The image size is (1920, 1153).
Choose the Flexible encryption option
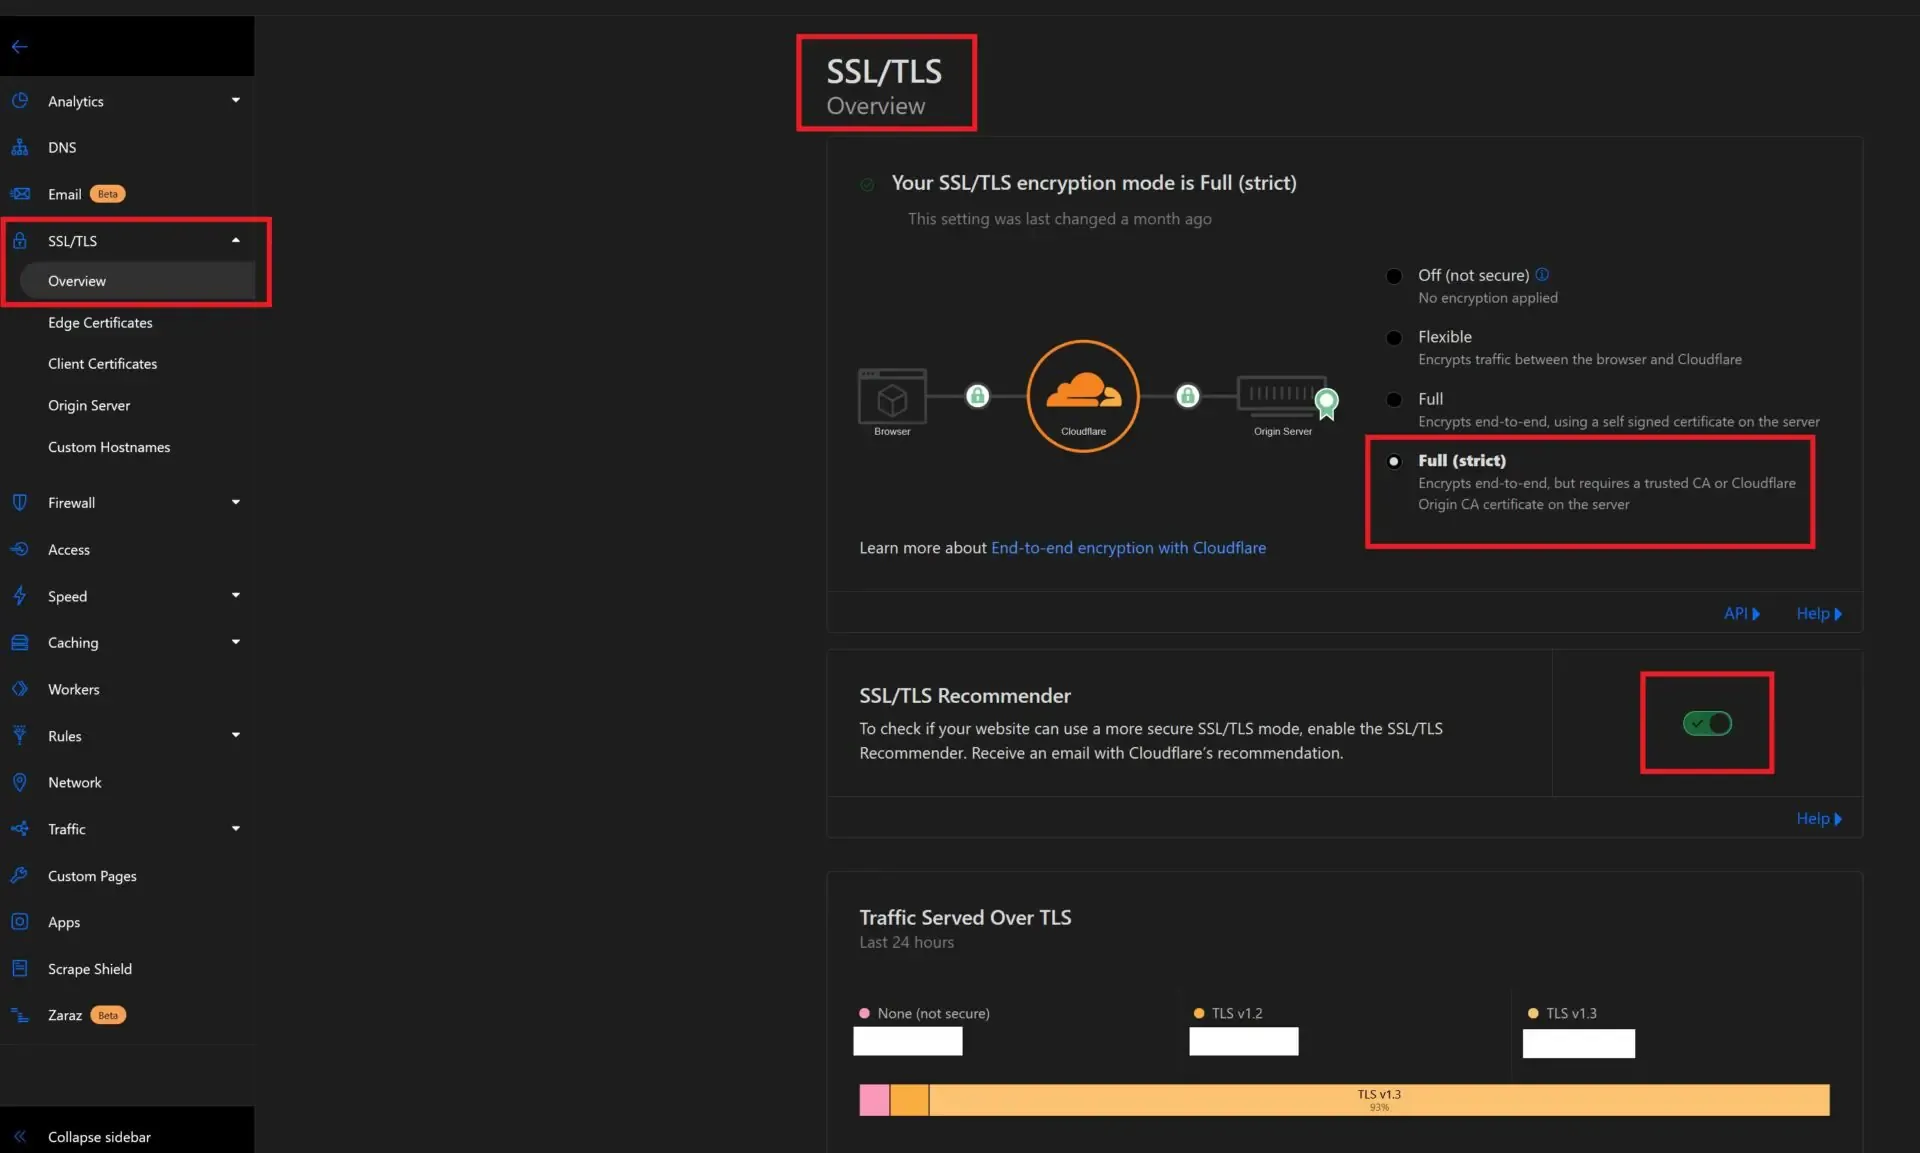click(1394, 337)
